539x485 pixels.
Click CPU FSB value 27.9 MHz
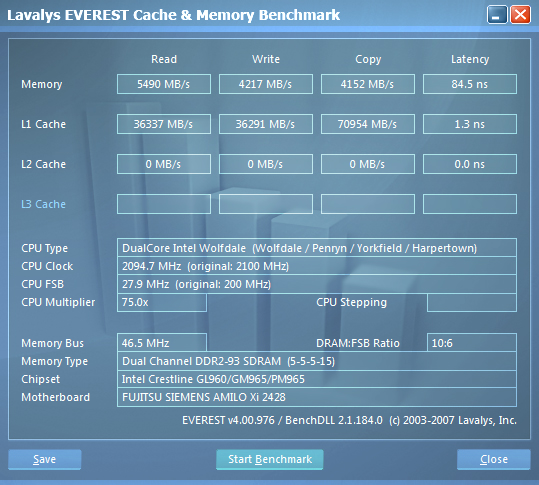(317, 284)
